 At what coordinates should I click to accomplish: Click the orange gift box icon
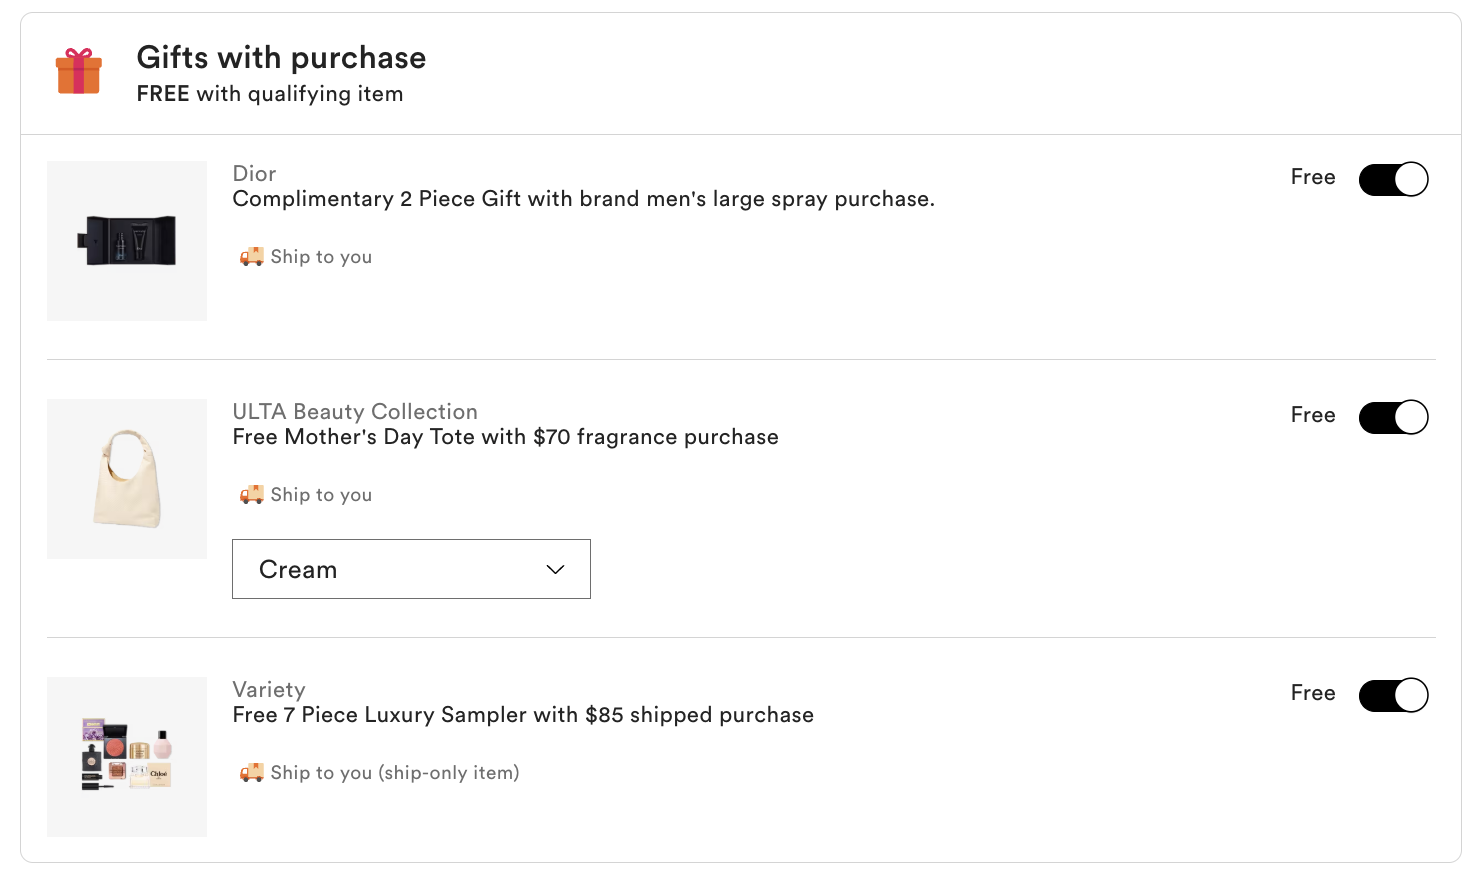click(x=79, y=72)
